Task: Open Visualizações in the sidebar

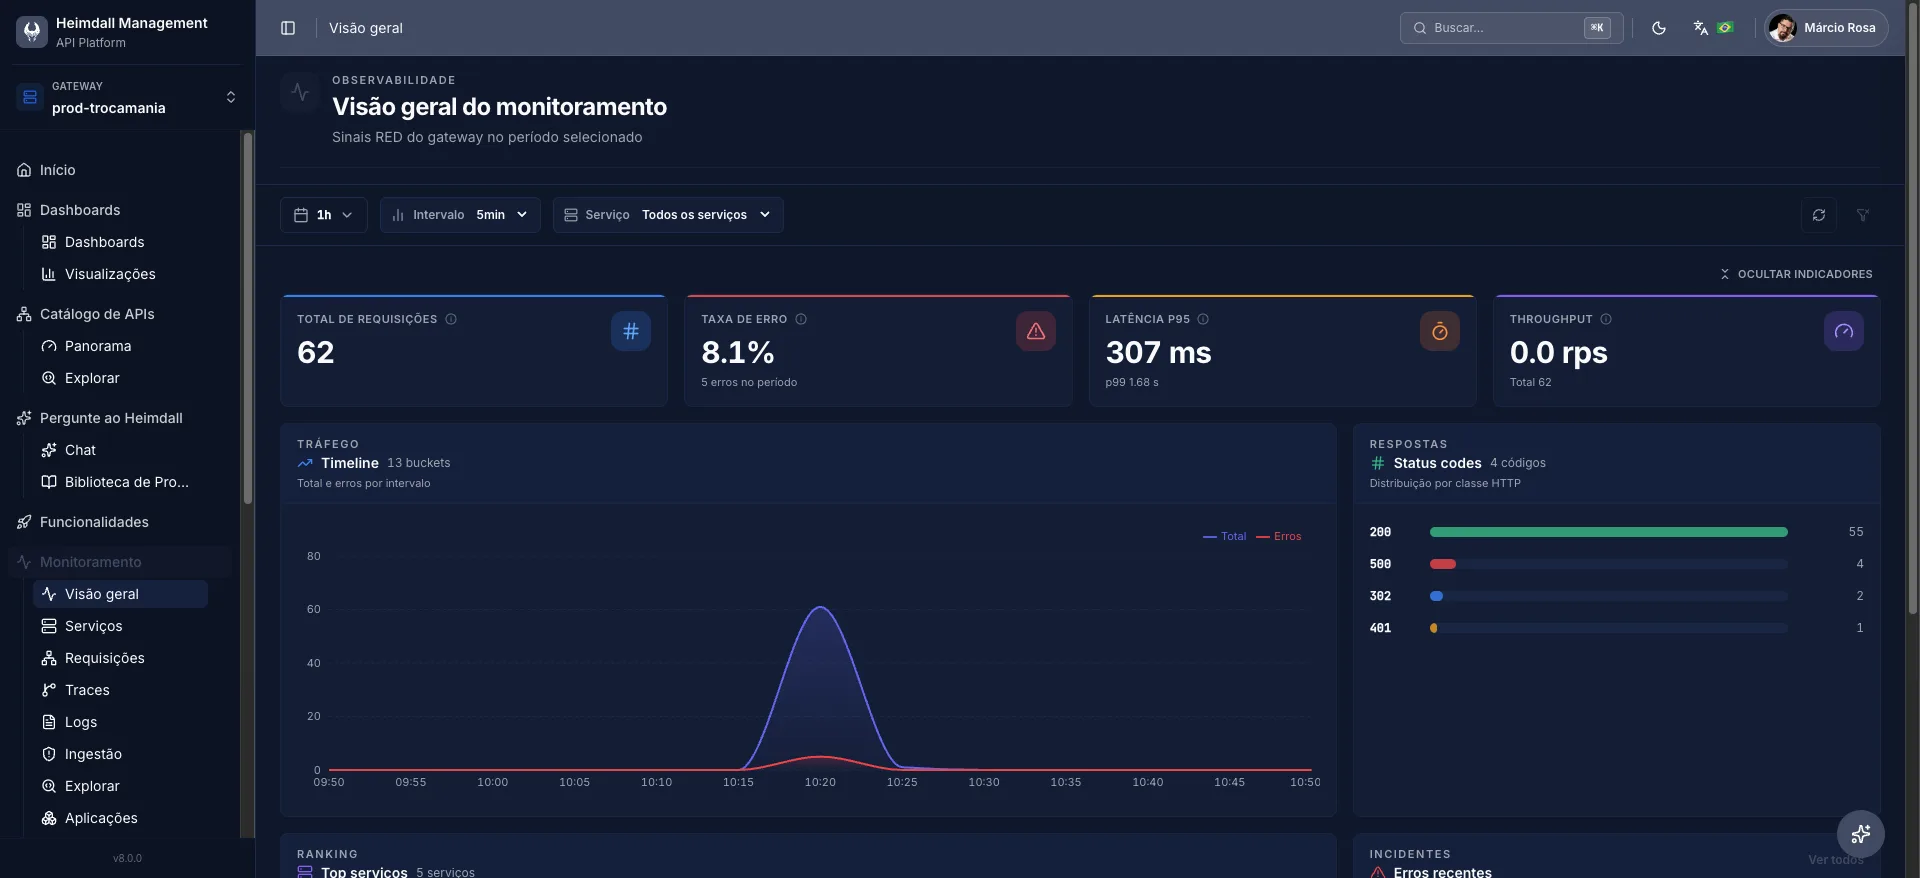Action: tap(120, 274)
